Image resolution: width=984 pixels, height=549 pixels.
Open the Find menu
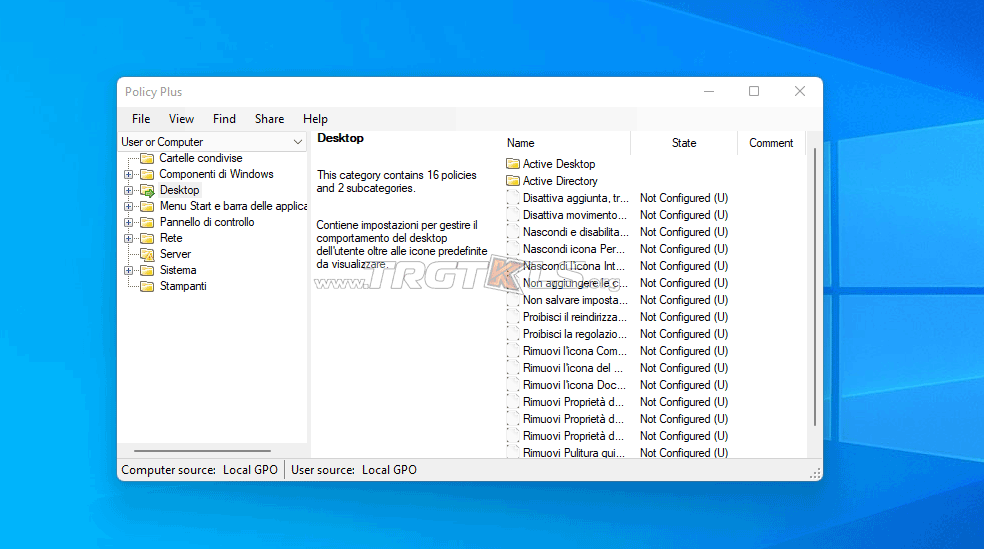[224, 118]
